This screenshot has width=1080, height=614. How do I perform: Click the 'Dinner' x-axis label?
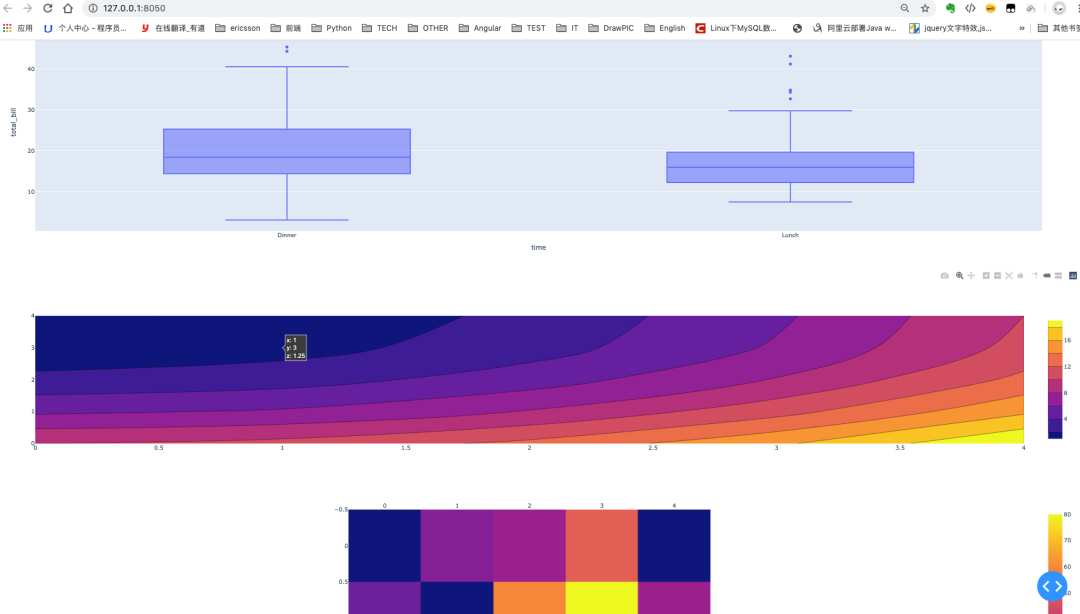click(287, 235)
